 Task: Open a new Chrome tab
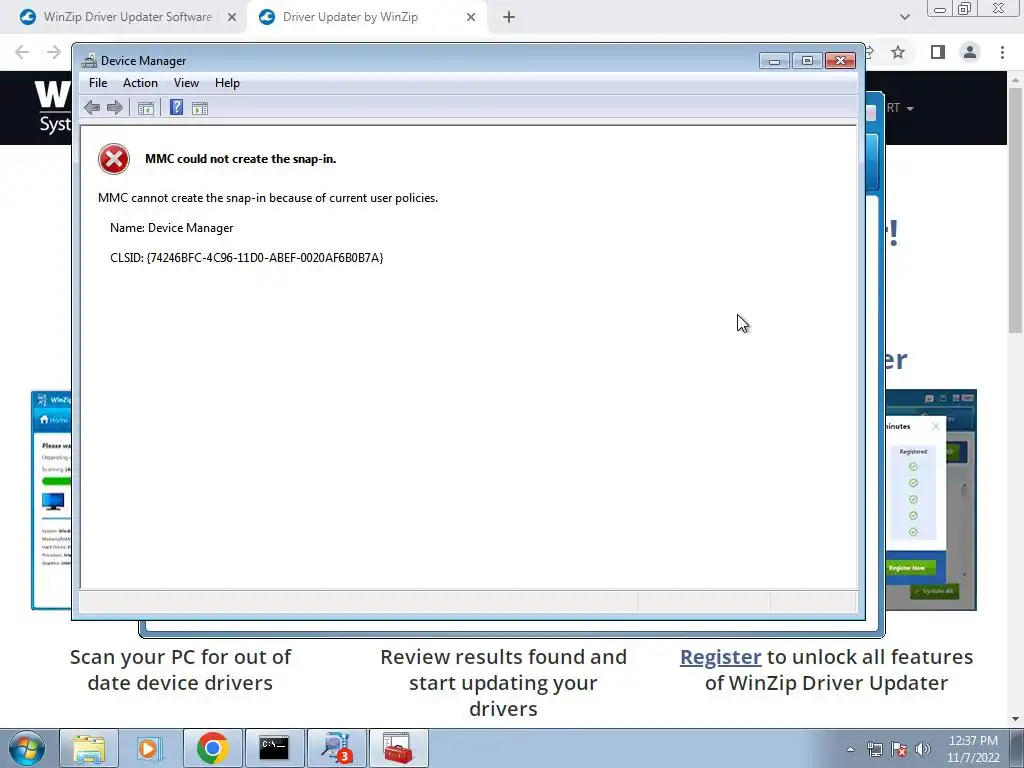[x=509, y=17]
